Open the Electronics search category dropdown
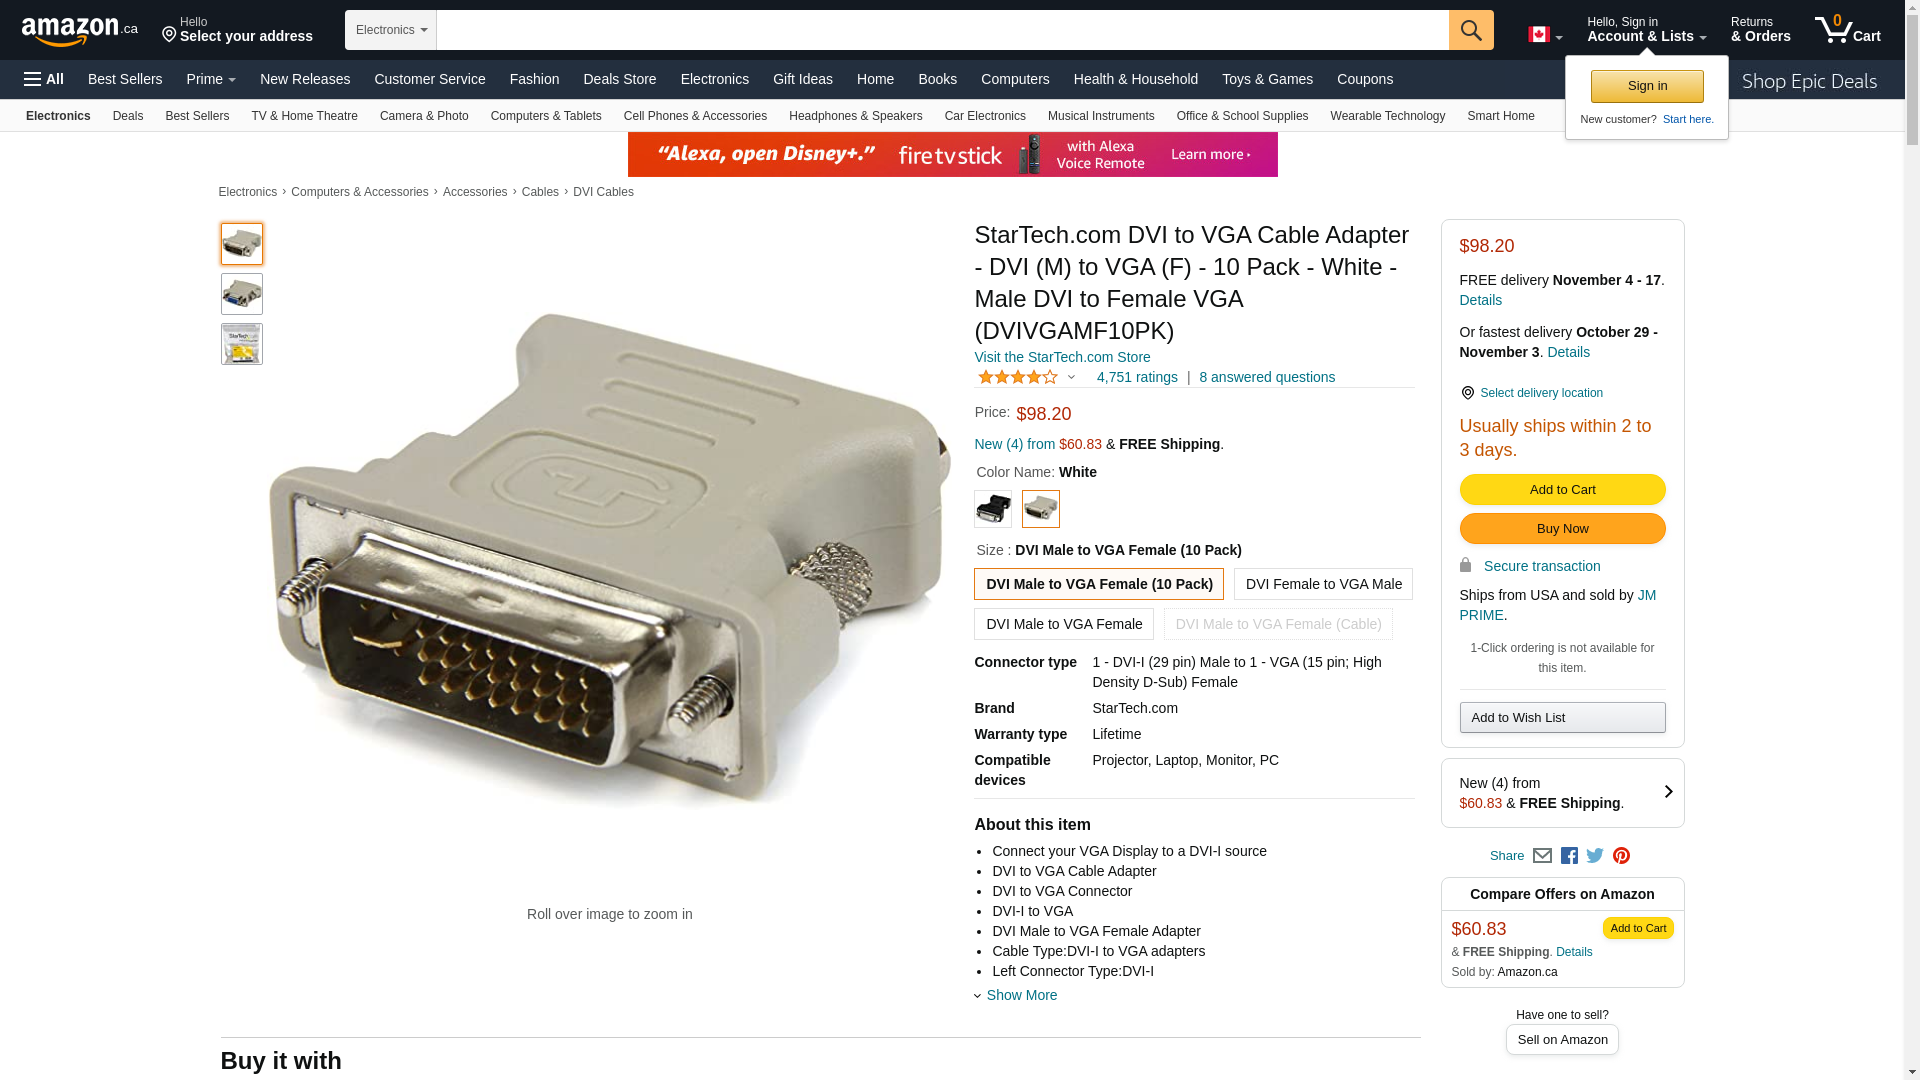This screenshot has width=1920, height=1080. [x=391, y=30]
